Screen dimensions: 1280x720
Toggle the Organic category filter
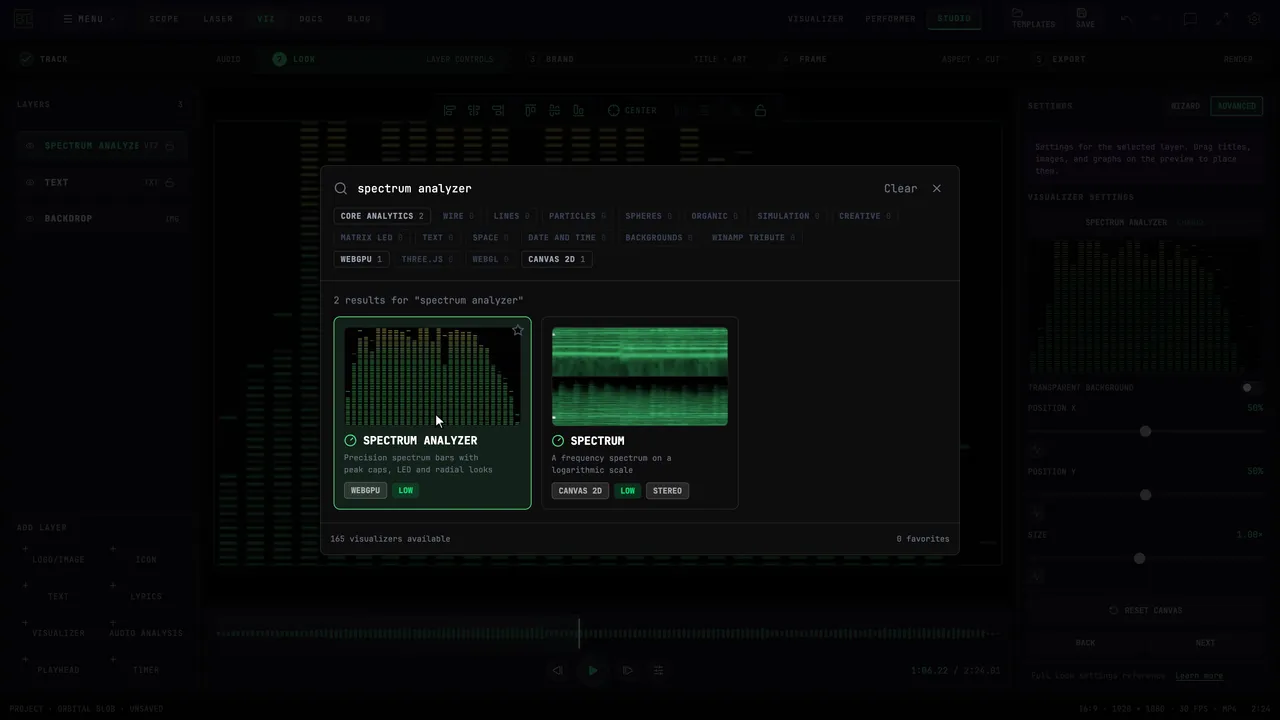[715, 216]
